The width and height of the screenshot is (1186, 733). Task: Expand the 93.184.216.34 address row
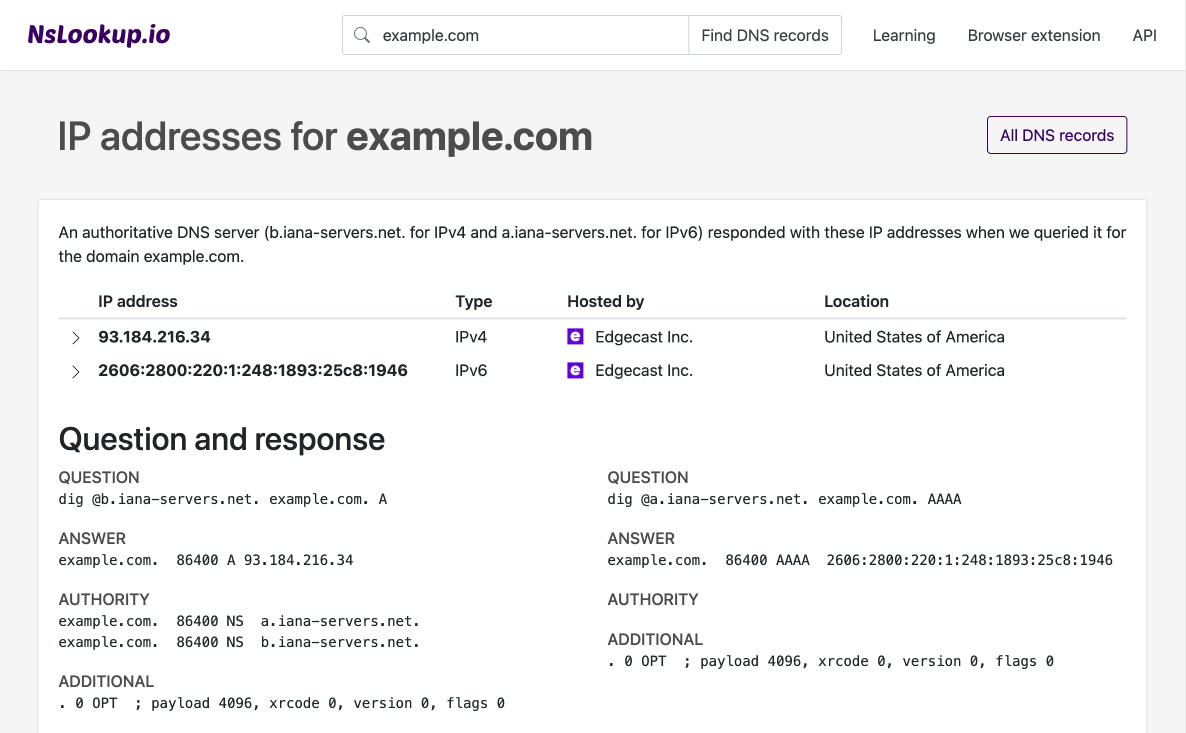[75, 338]
